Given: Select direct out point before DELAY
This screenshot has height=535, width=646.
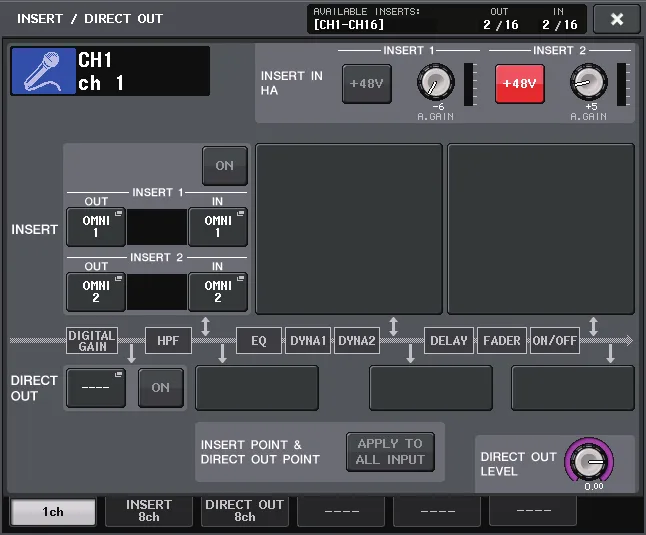Looking at the screenshot, I should click(431, 388).
